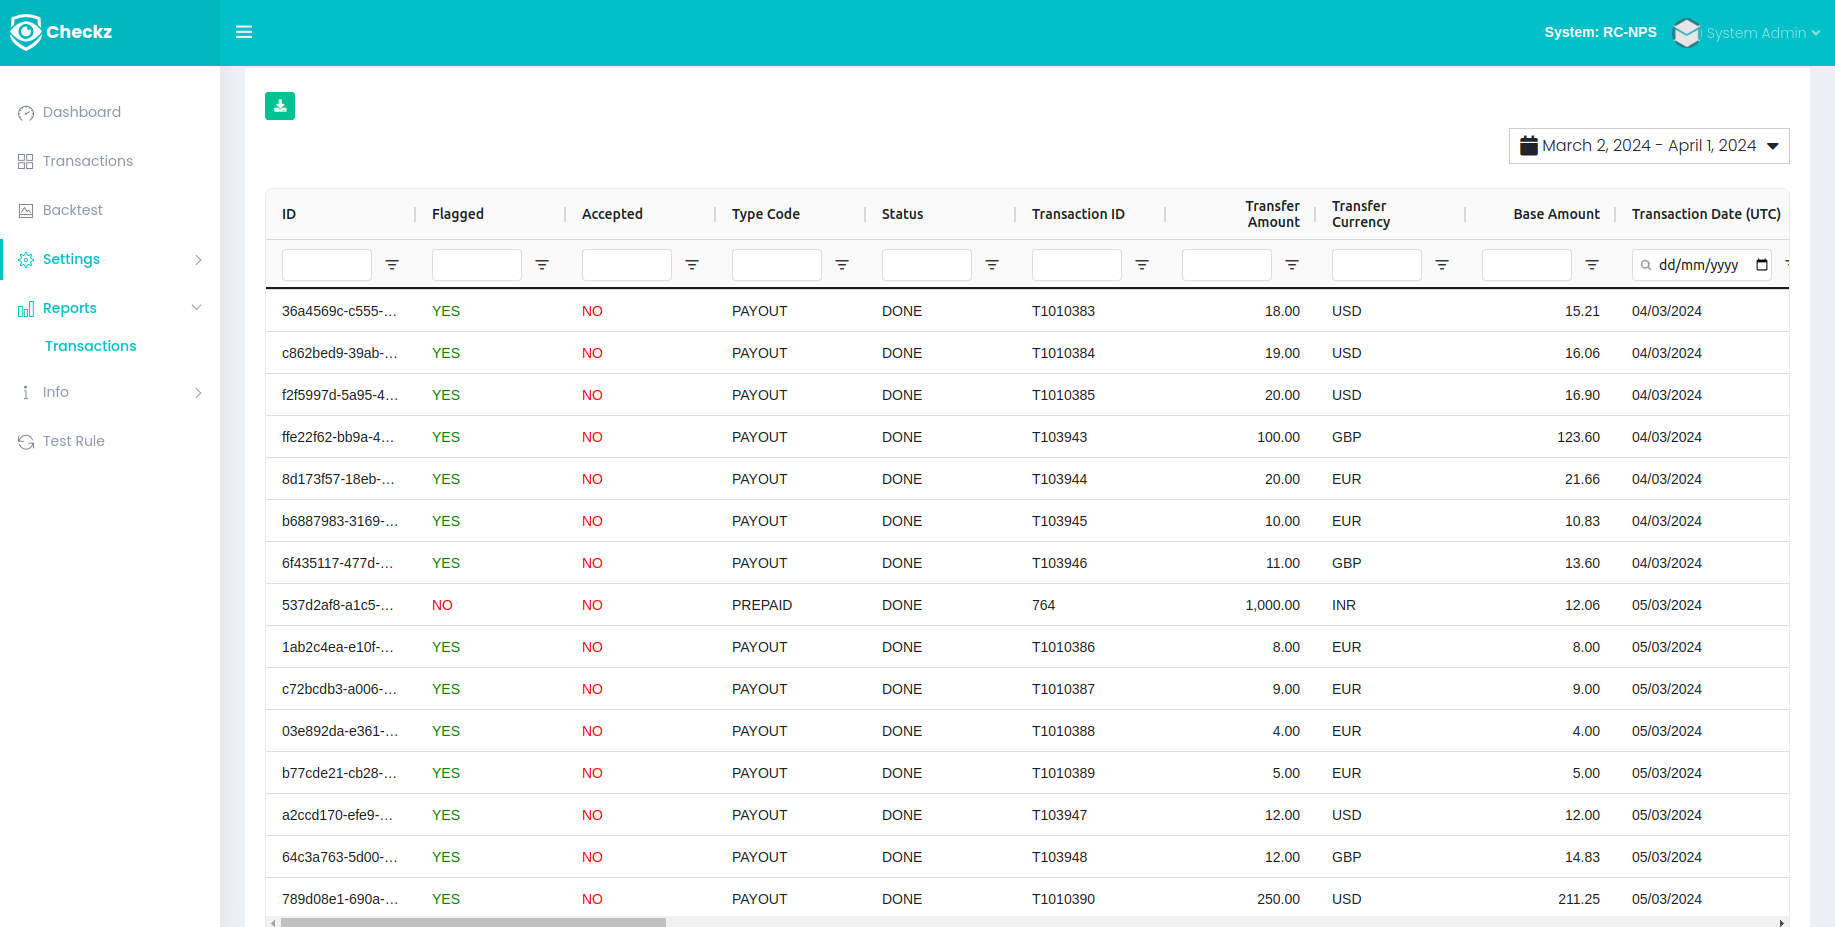Screen dimensions: 1835x927
Task: Open filter menu for Flagged column
Action: pos(542,265)
